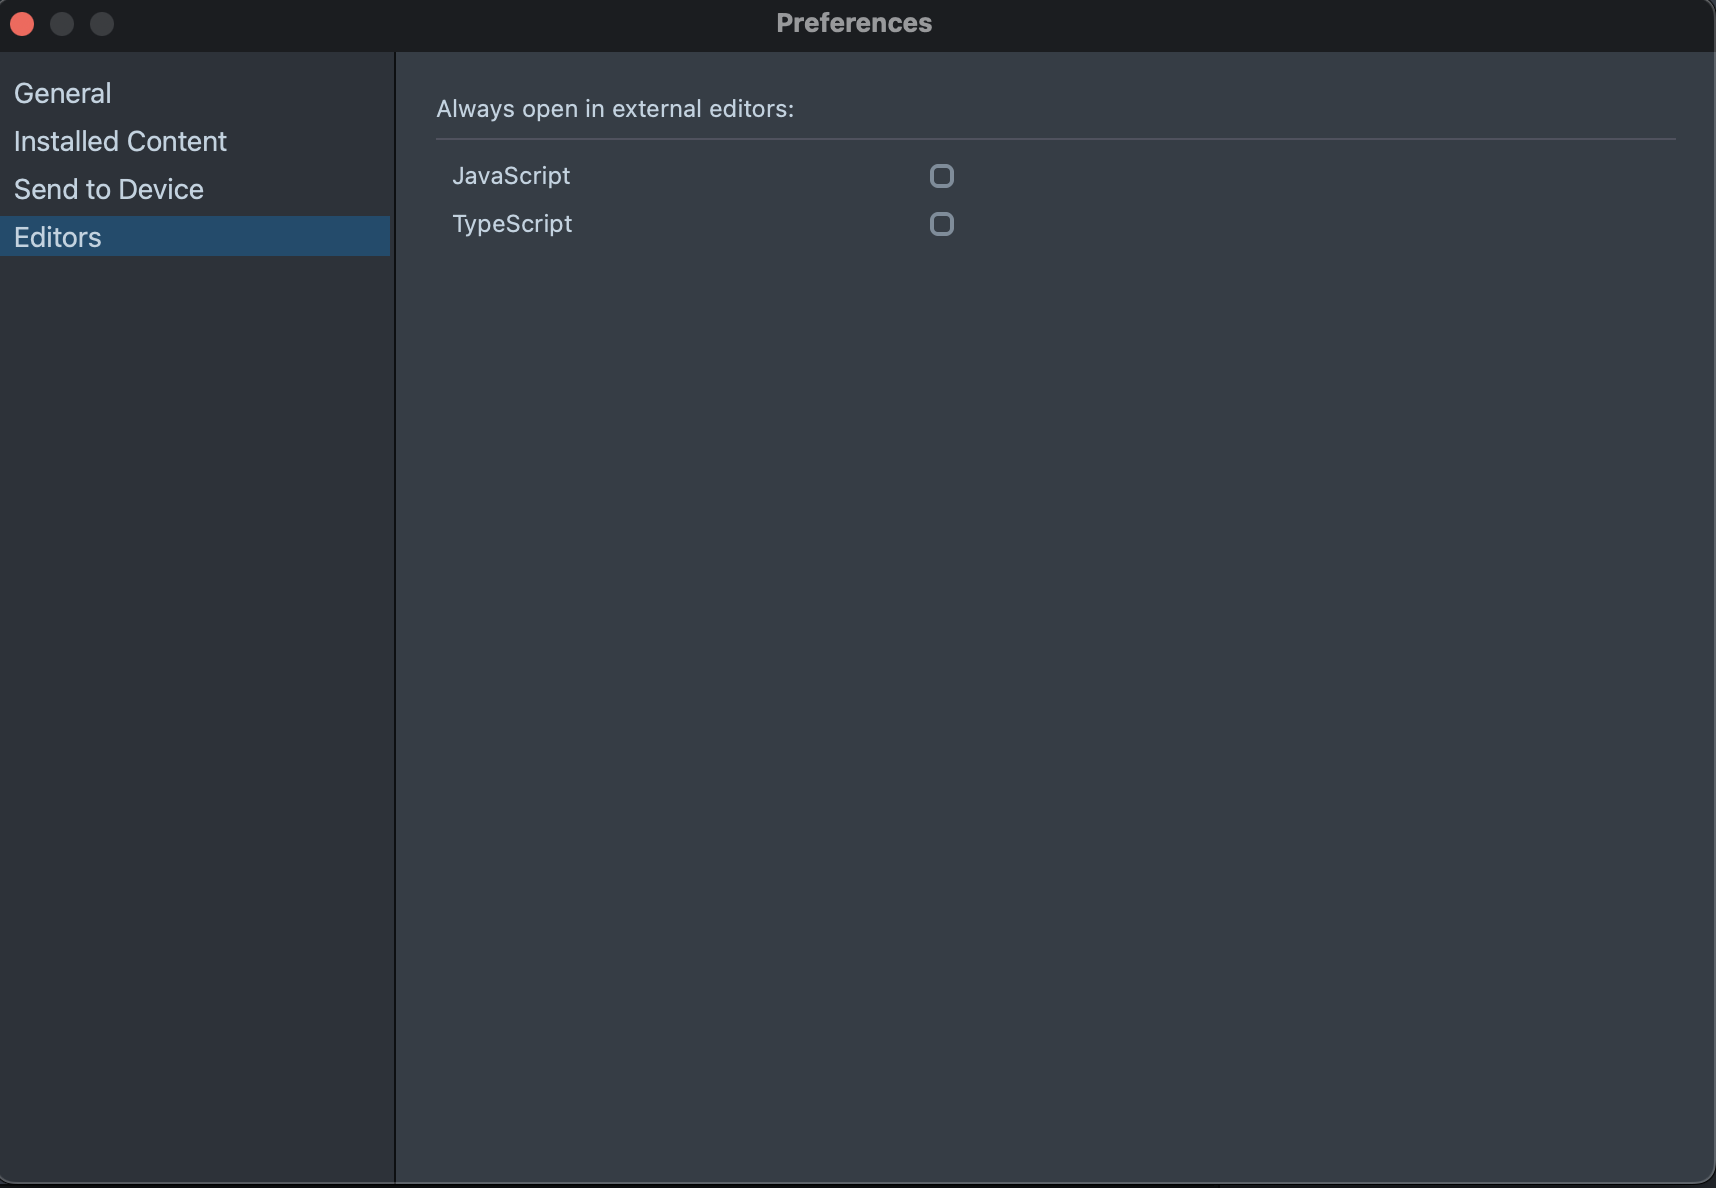Click the title bar right of Preferences title
The width and height of the screenshot is (1716, 1188).
1300,24
